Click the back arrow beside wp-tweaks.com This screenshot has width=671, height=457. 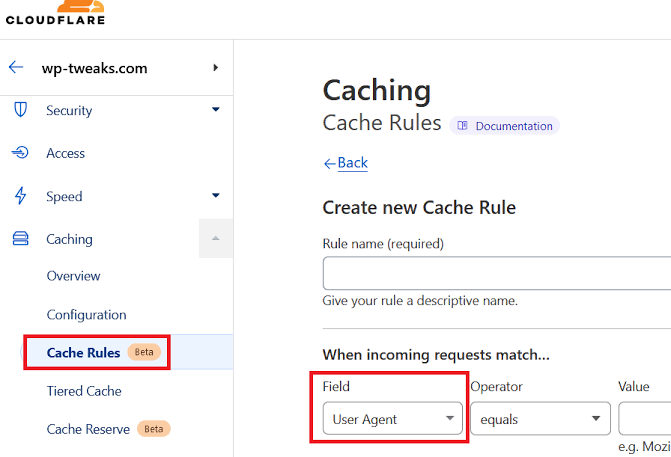click(16, 67)
